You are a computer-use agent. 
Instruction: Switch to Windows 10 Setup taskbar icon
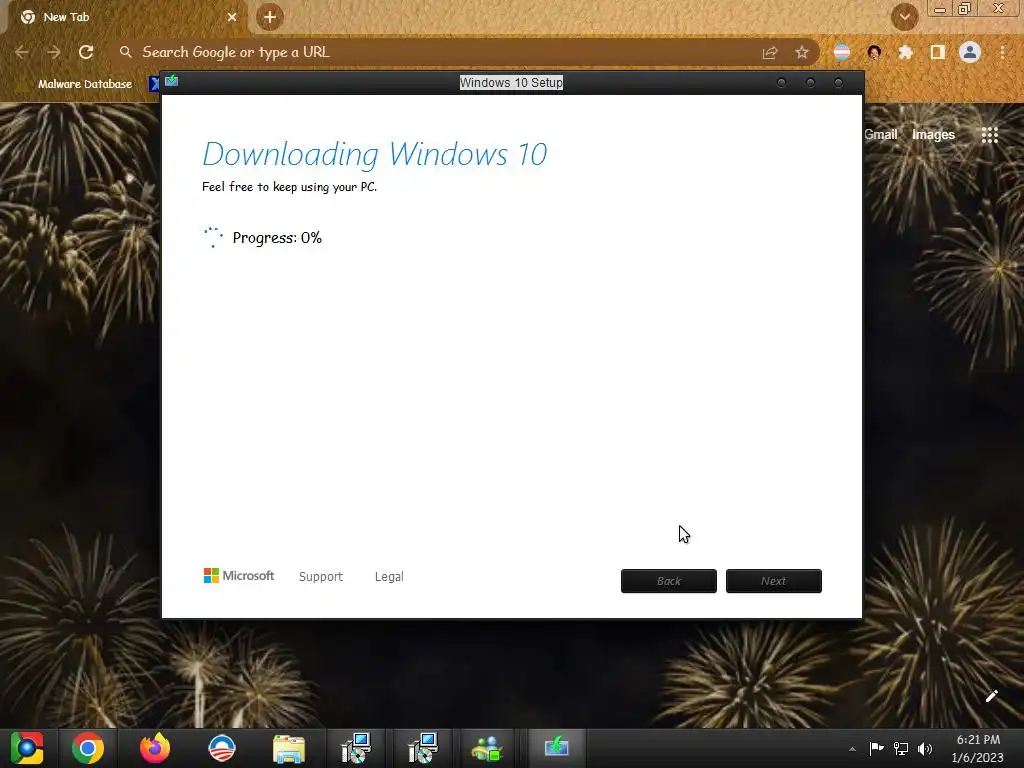pos(556,748)
